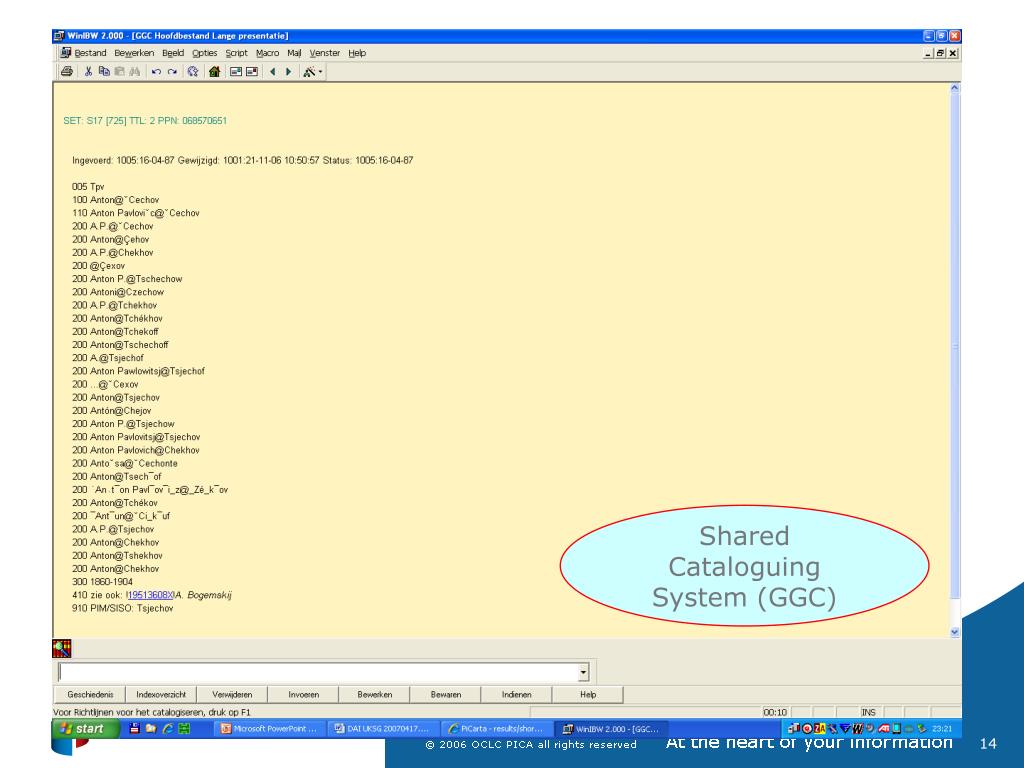Click the window-layout icon beside the back arrow
This screenshot has width=1024, height=768.
(251, 72)
